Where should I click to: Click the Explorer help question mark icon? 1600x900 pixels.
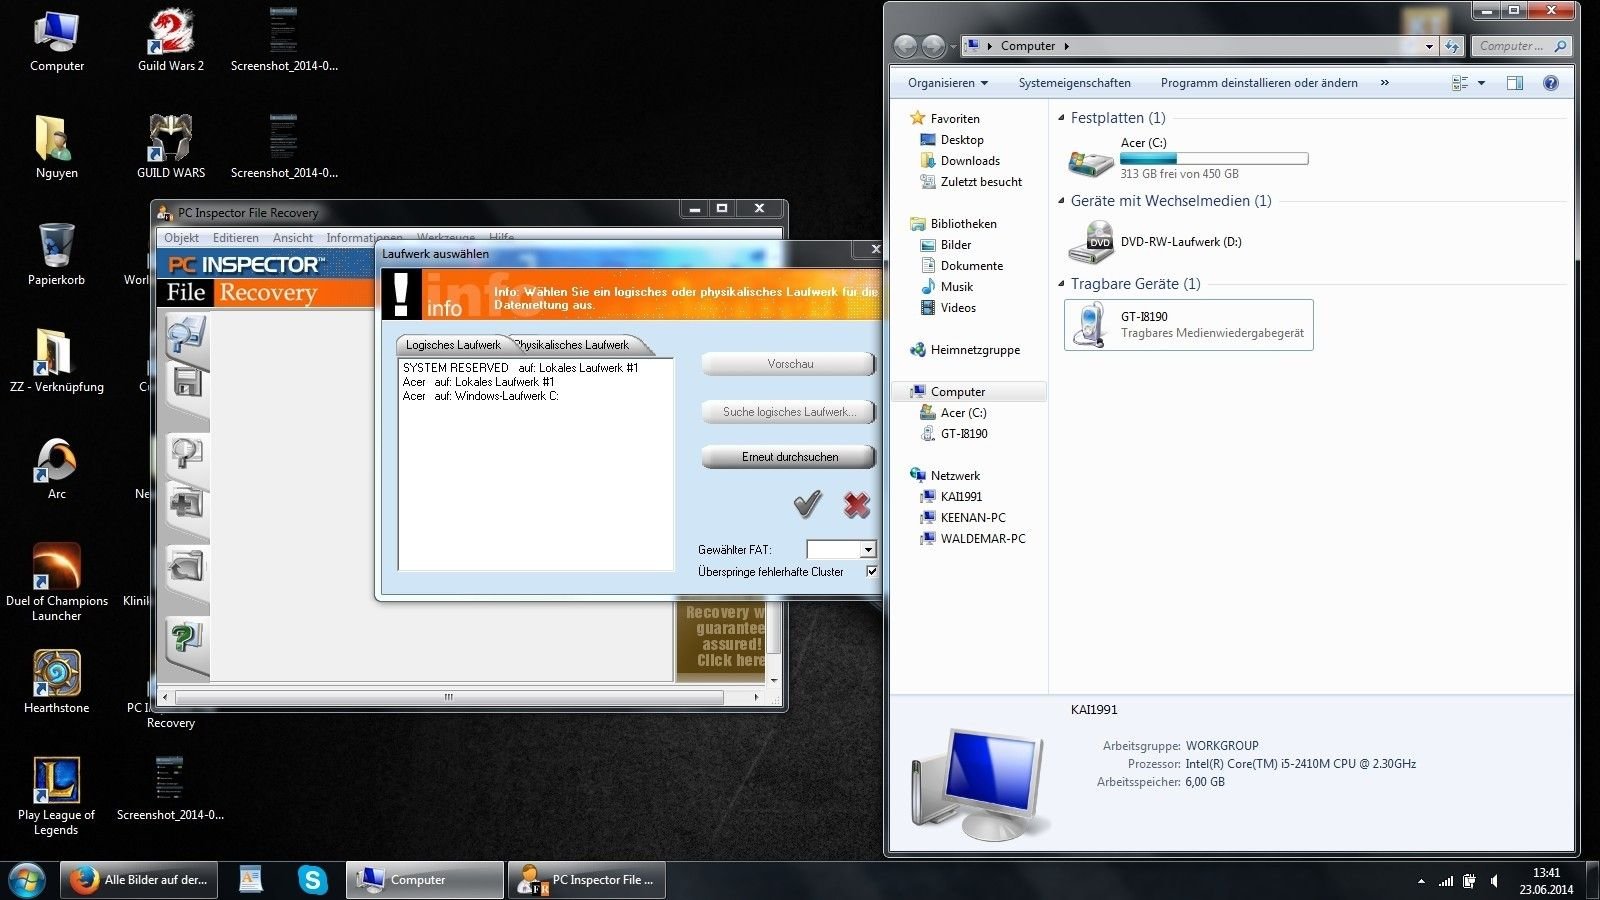[x=1551, y=83]
